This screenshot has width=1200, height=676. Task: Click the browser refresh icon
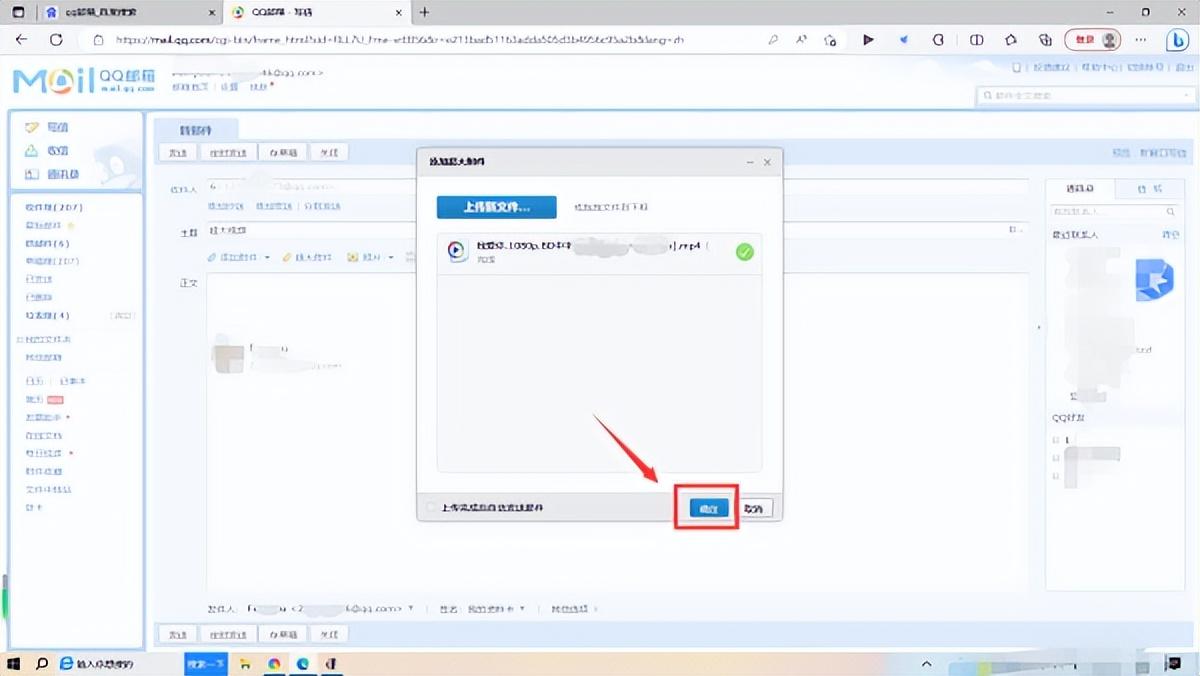[x=56, y=40]
